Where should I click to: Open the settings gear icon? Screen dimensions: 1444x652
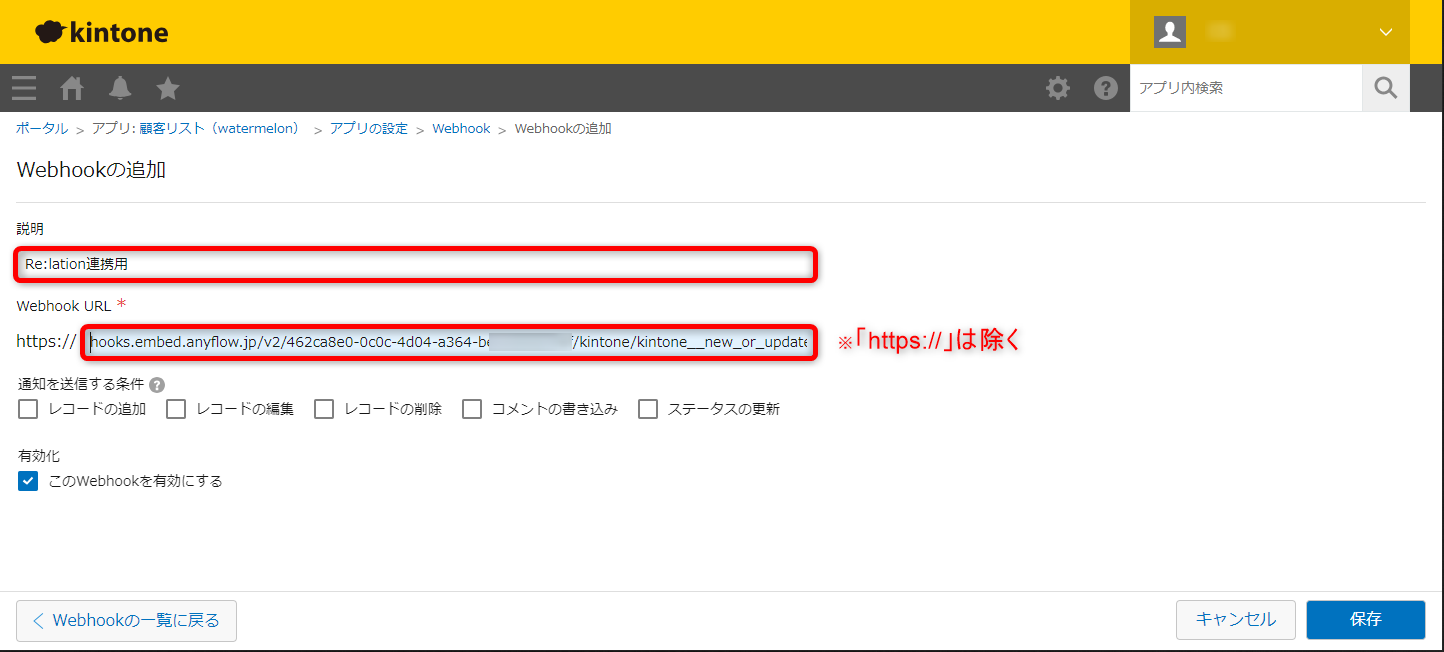1057,88
